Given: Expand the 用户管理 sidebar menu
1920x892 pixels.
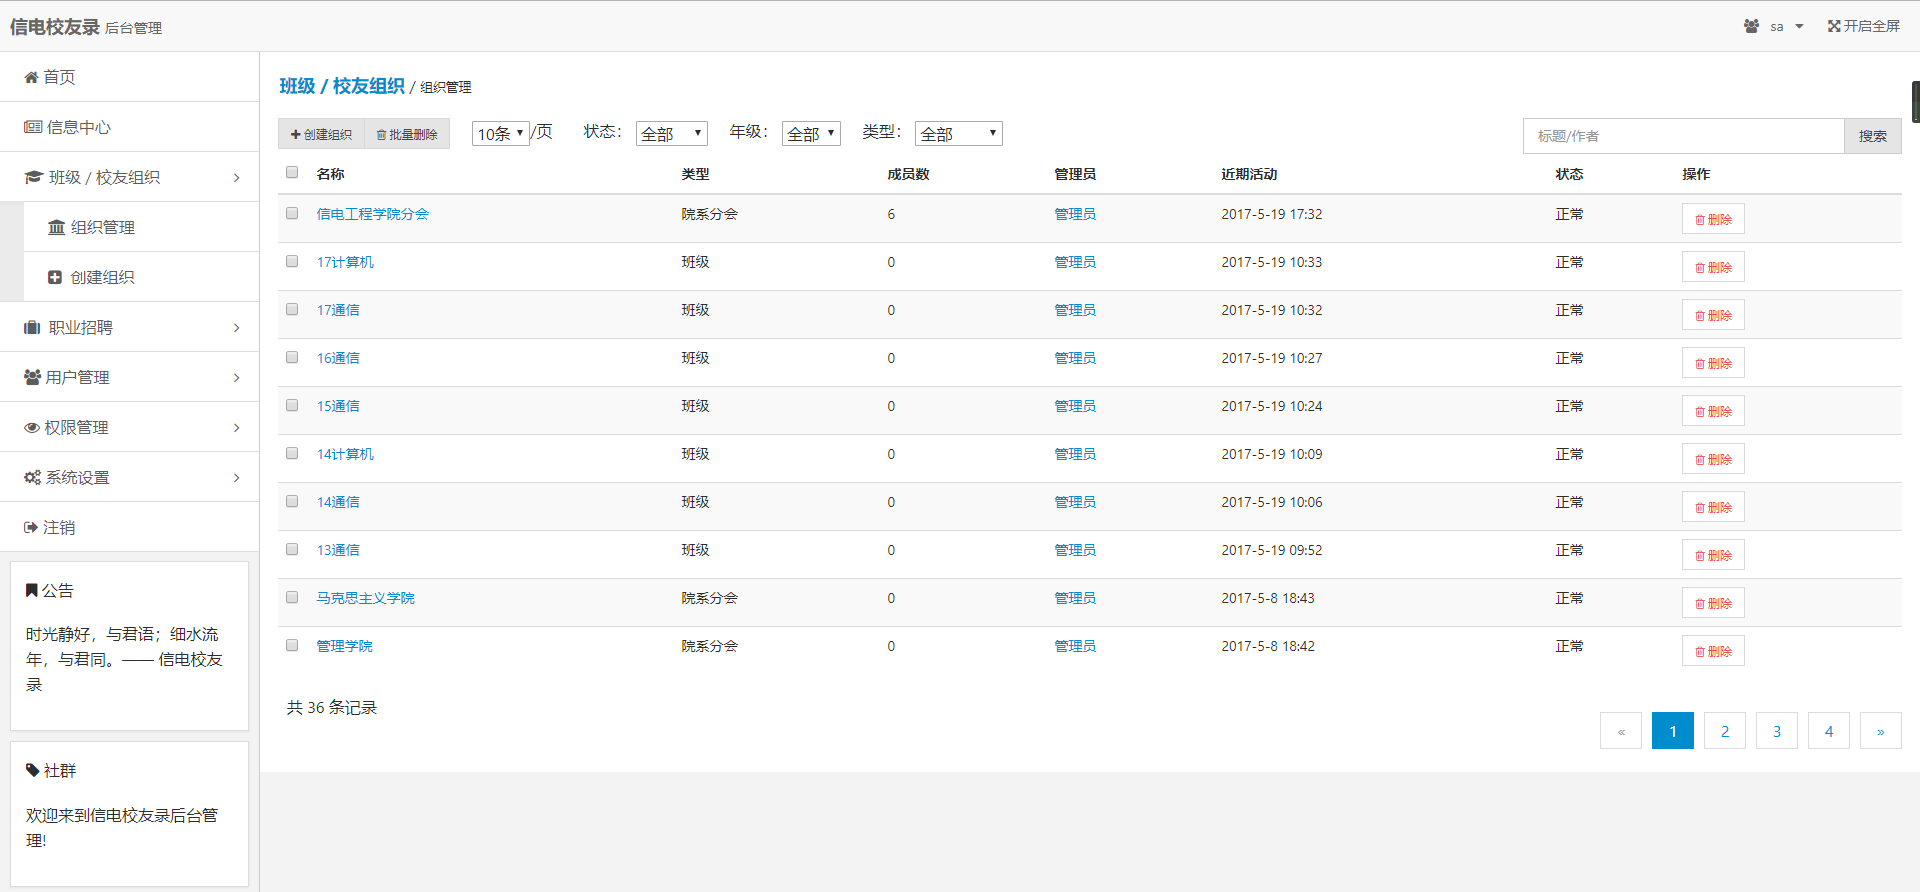Looking at the screenshot, I should [x=130, y=378].
